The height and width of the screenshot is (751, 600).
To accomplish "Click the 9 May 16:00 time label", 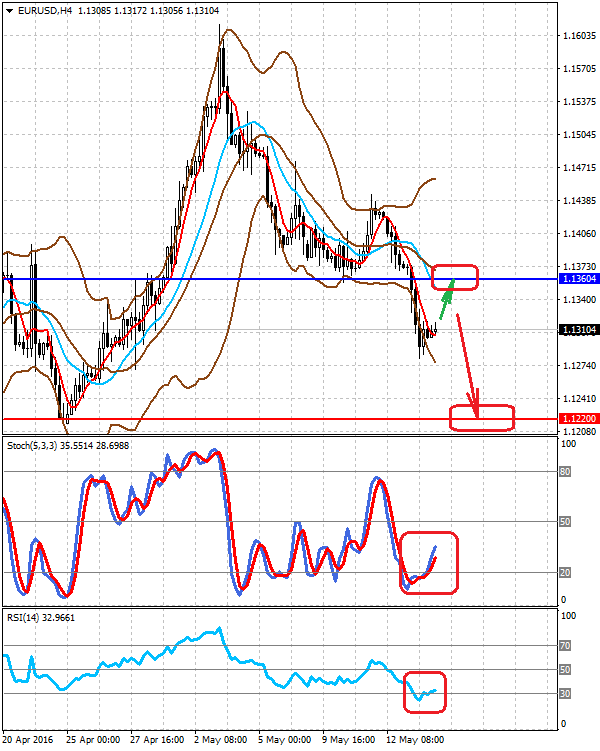I will pos(349,740).
